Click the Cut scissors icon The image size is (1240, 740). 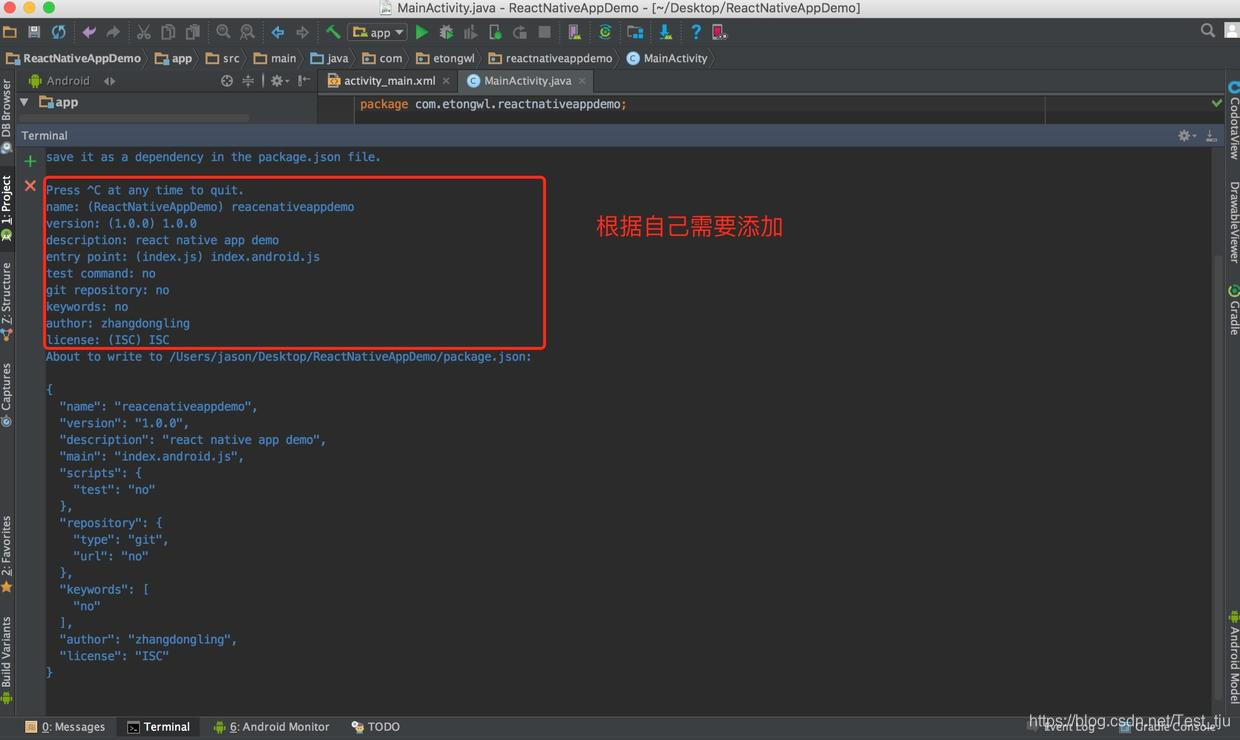tap(144, 32)
